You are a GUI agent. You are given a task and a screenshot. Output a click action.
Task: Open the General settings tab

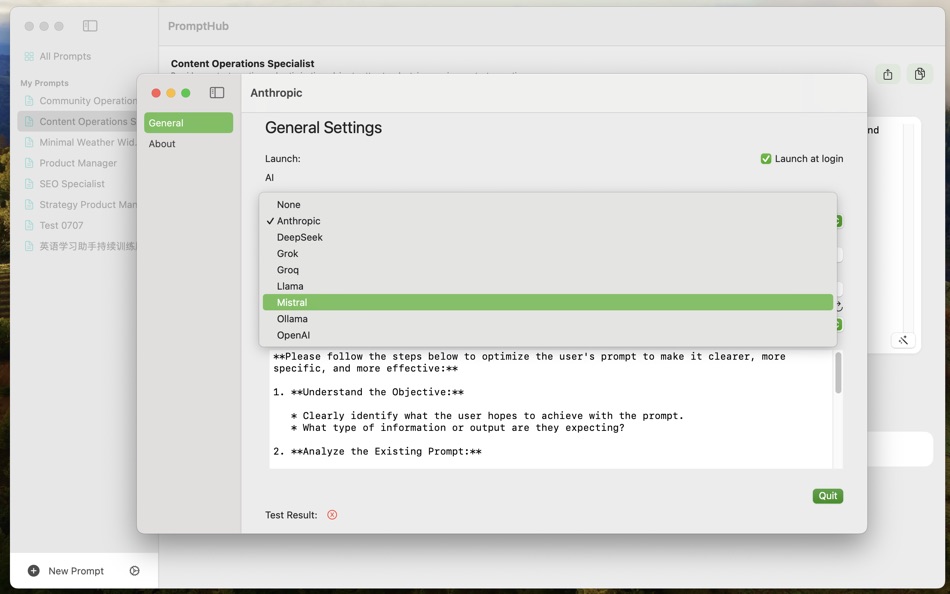188,122
